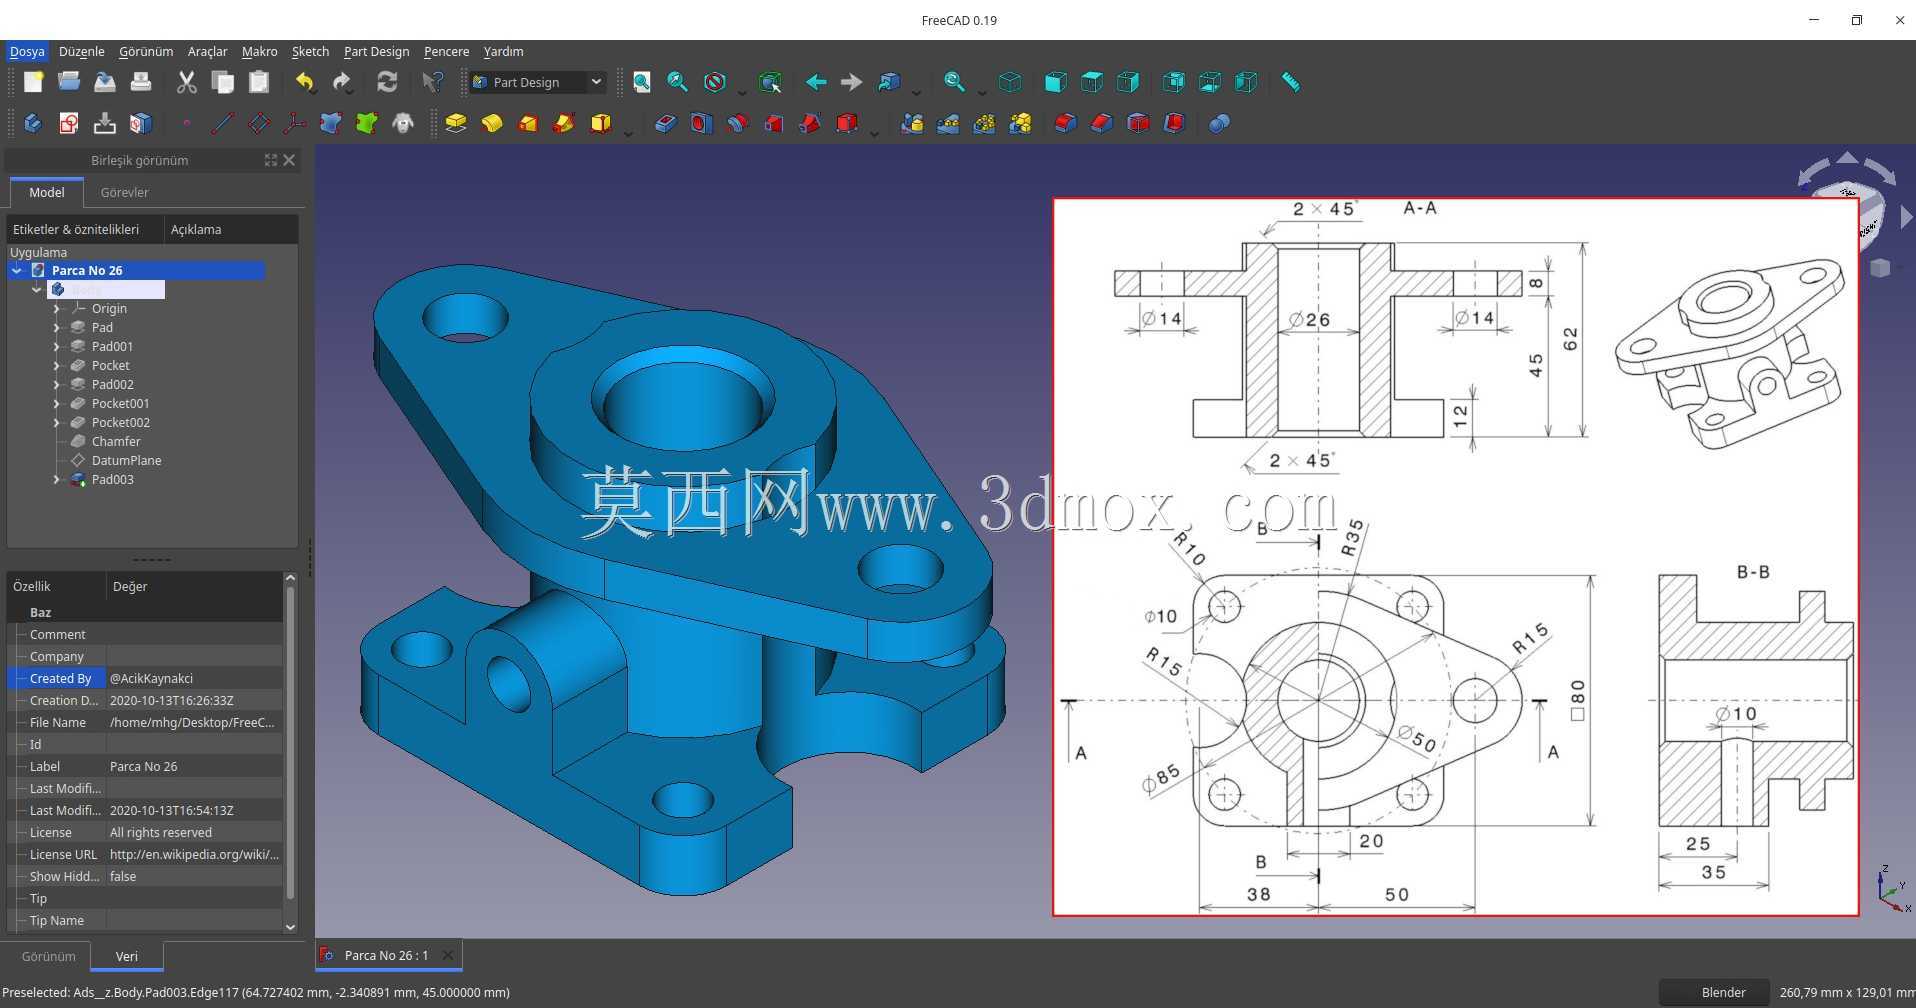The image size is (1916, 1008).
Task: Expand the Pocket002 tree item
Action: coord(57,423)
